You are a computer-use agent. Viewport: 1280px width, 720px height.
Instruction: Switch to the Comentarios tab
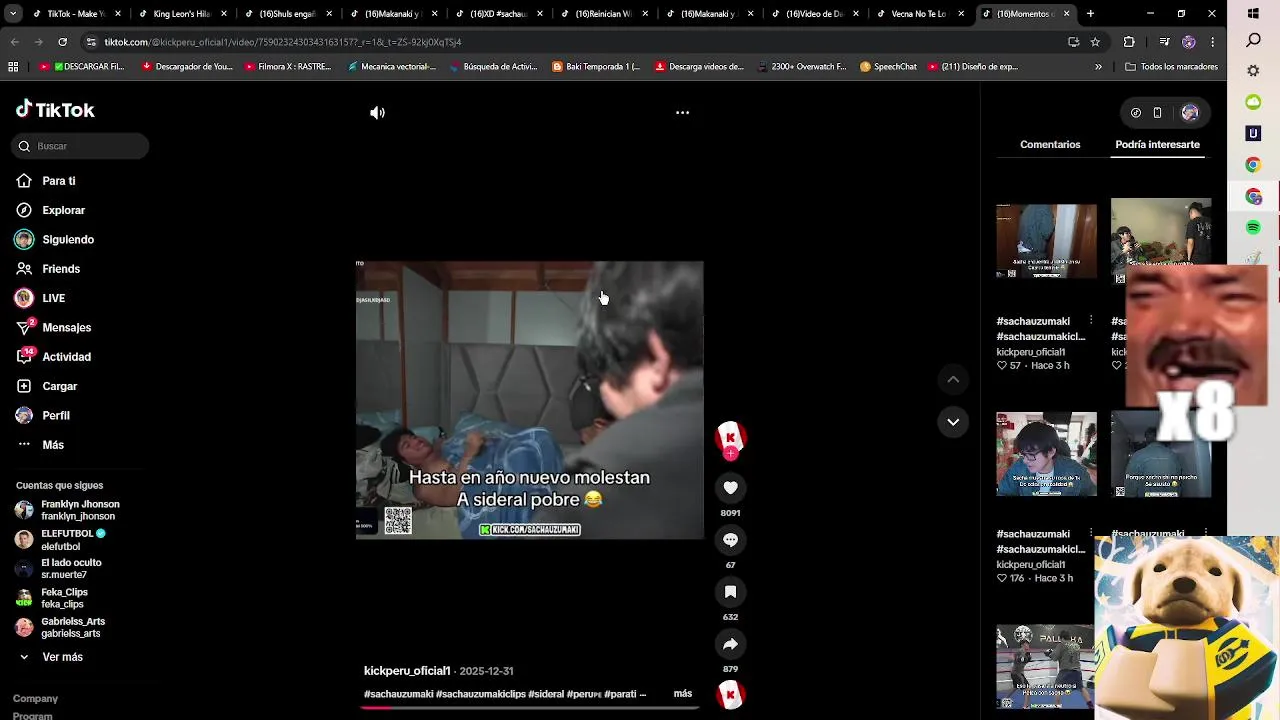1050,145
